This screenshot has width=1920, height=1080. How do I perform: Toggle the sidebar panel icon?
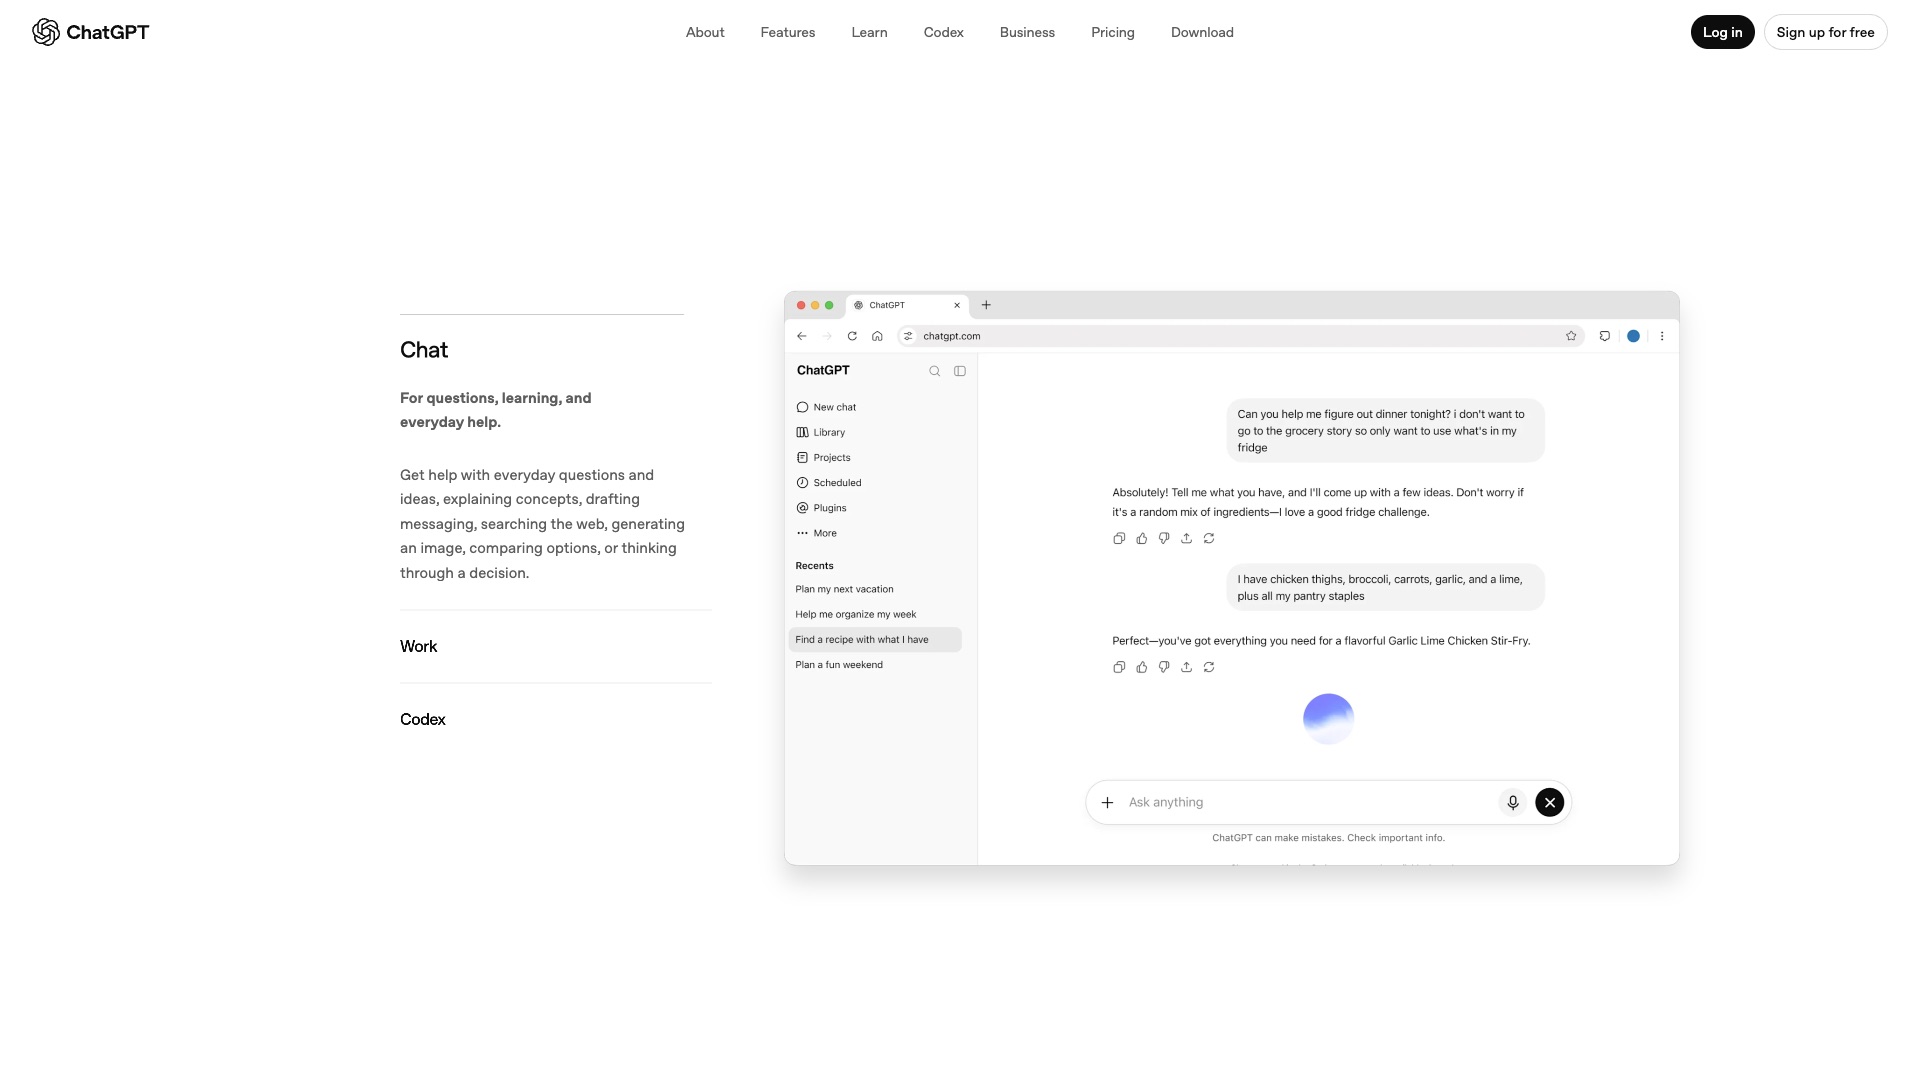(x=960, y=371)
